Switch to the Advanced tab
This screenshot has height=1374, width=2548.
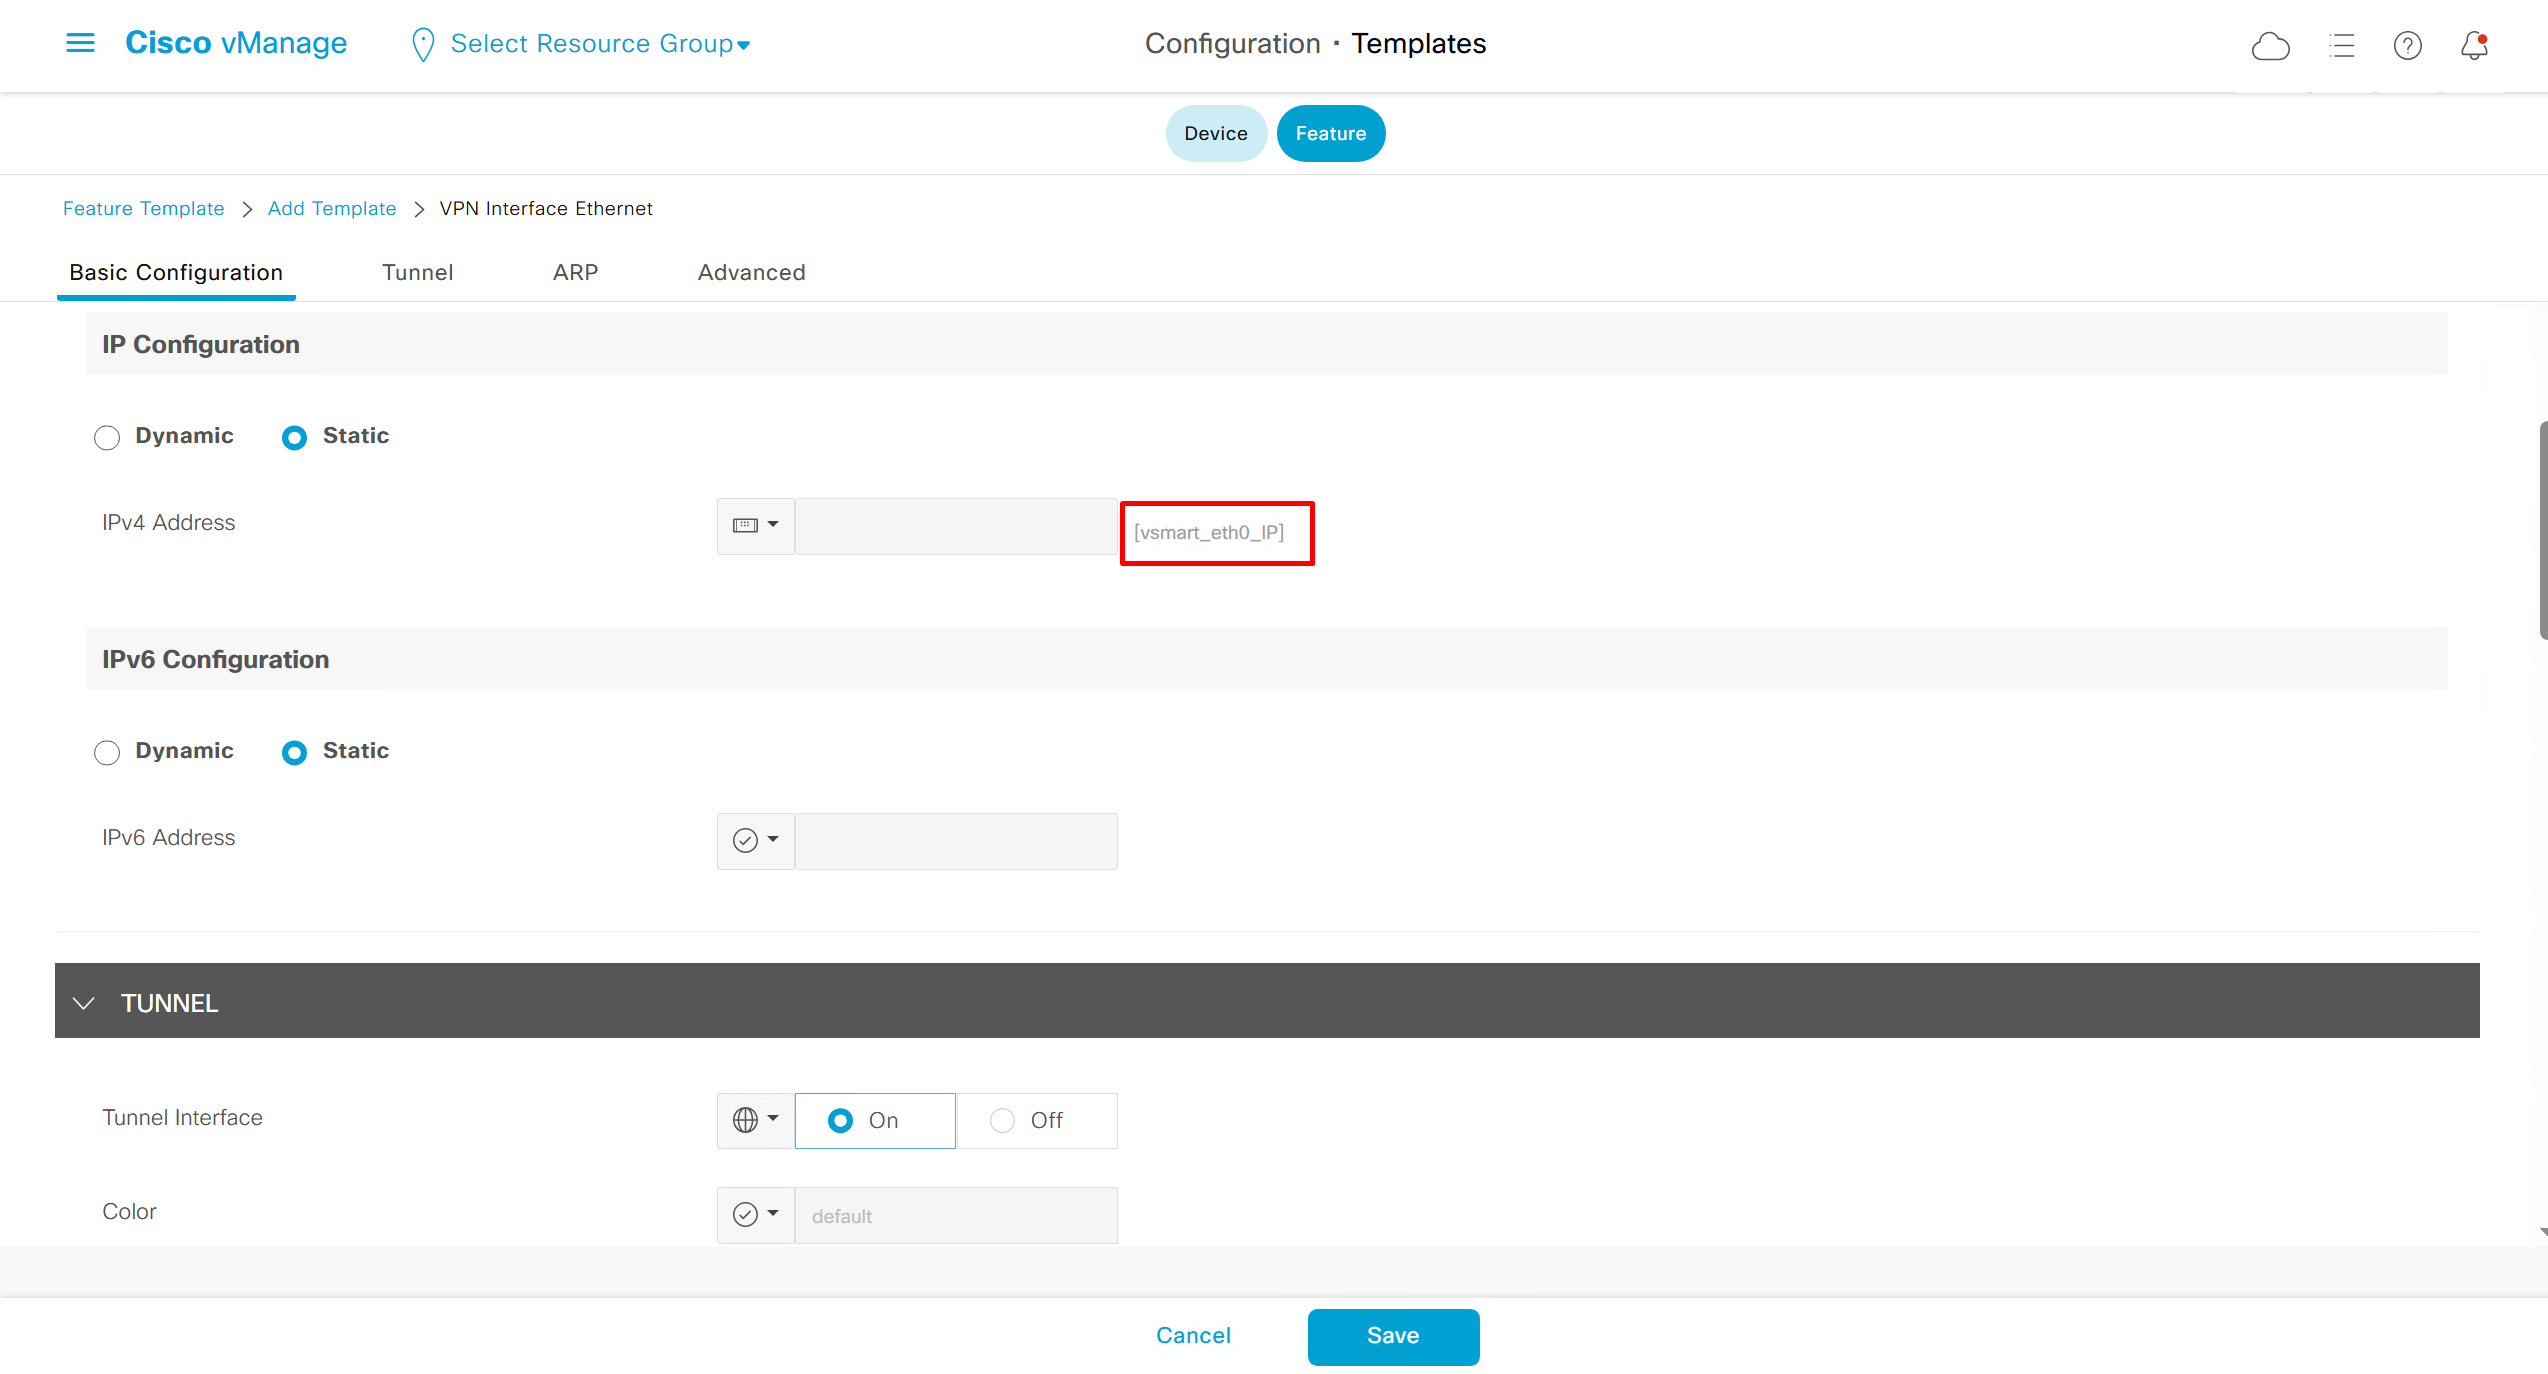[x=751, y=272]
